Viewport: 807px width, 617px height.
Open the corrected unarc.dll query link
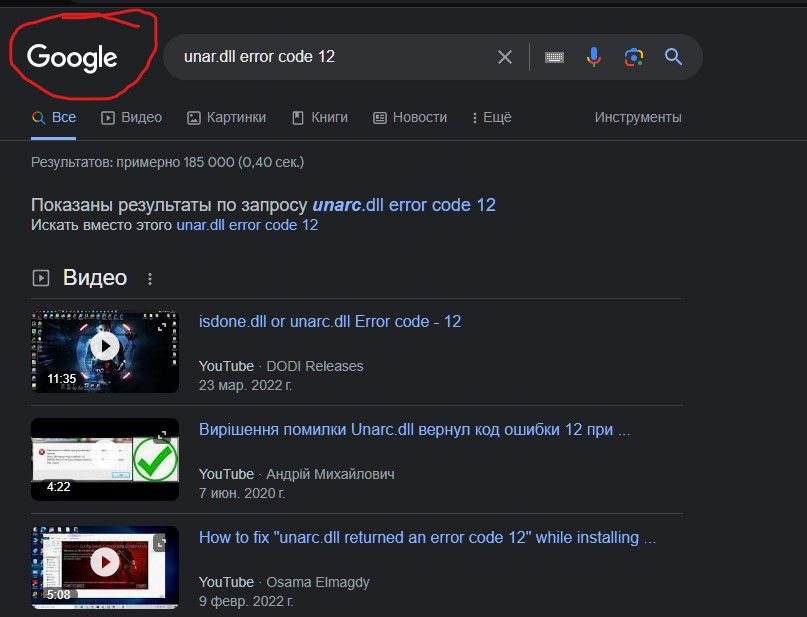point(404,205)
